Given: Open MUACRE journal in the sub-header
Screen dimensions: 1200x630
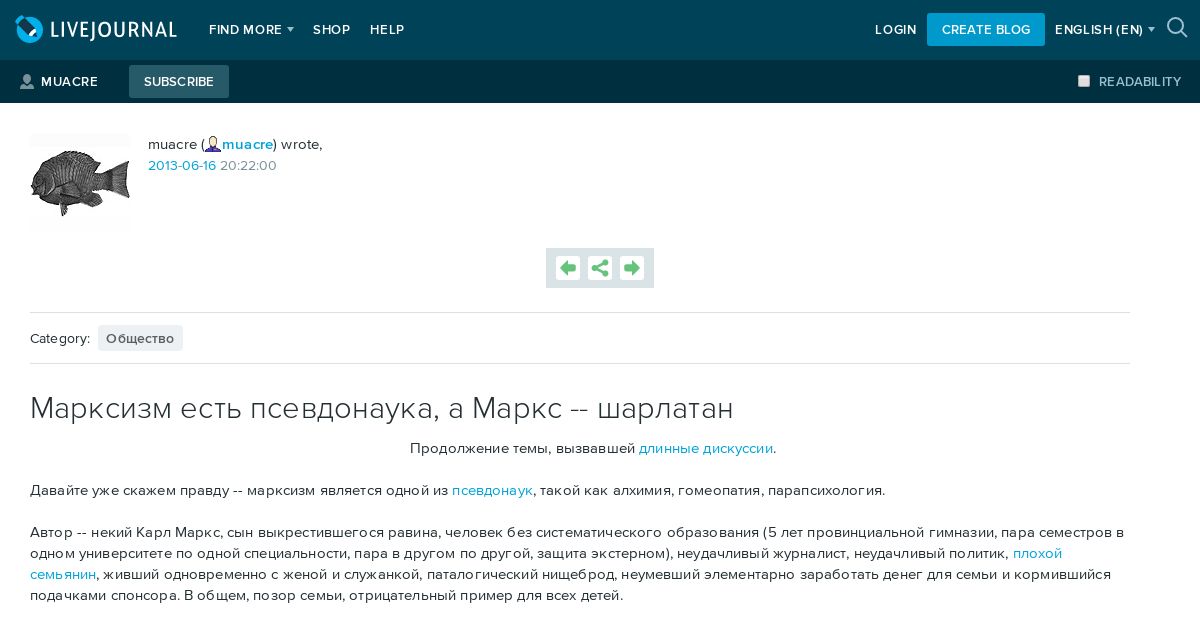Looking at the screenshot, I should coord(59,82).
